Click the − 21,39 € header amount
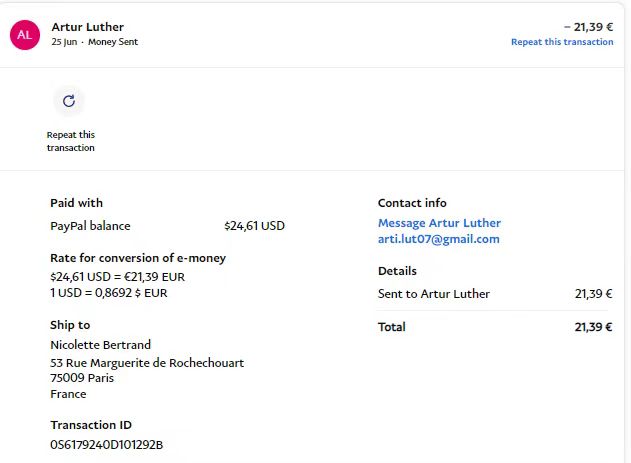The width and height of the screenshot is (631, 463). click(x=588, y=26)
